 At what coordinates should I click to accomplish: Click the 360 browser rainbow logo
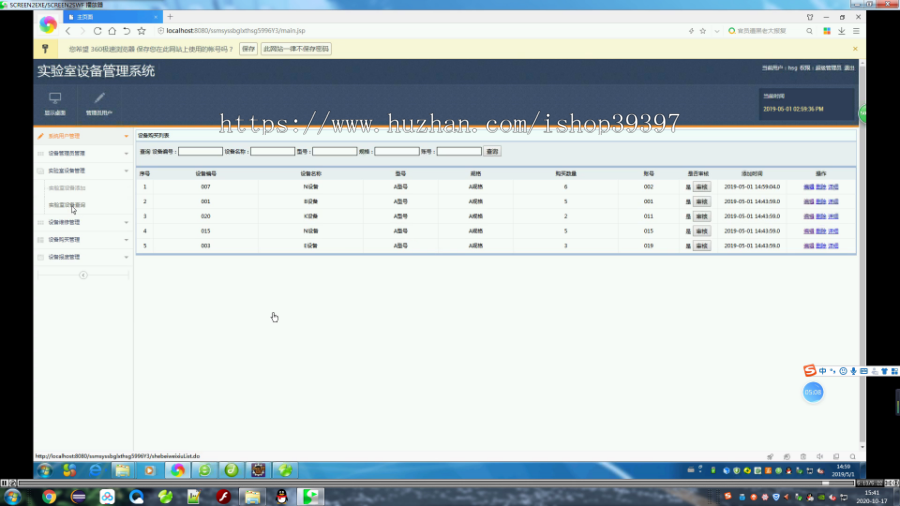tap(48, 24)
